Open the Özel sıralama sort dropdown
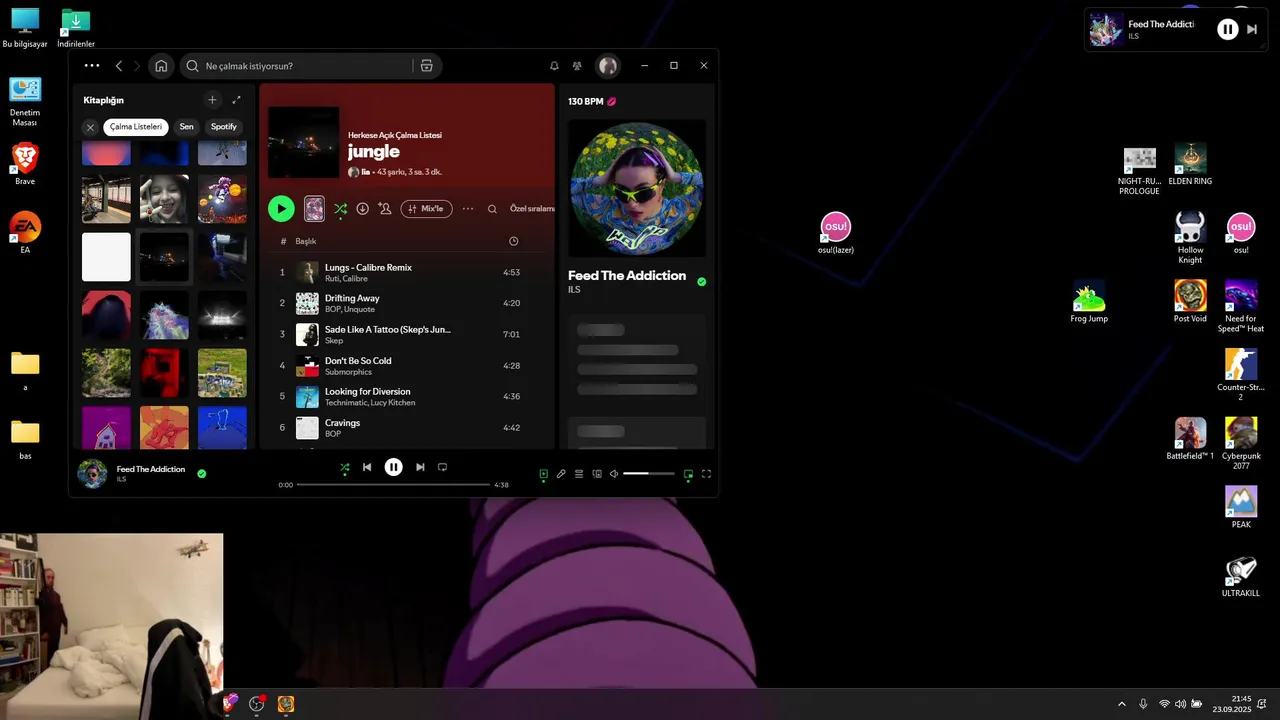 [x=532, y=209]
